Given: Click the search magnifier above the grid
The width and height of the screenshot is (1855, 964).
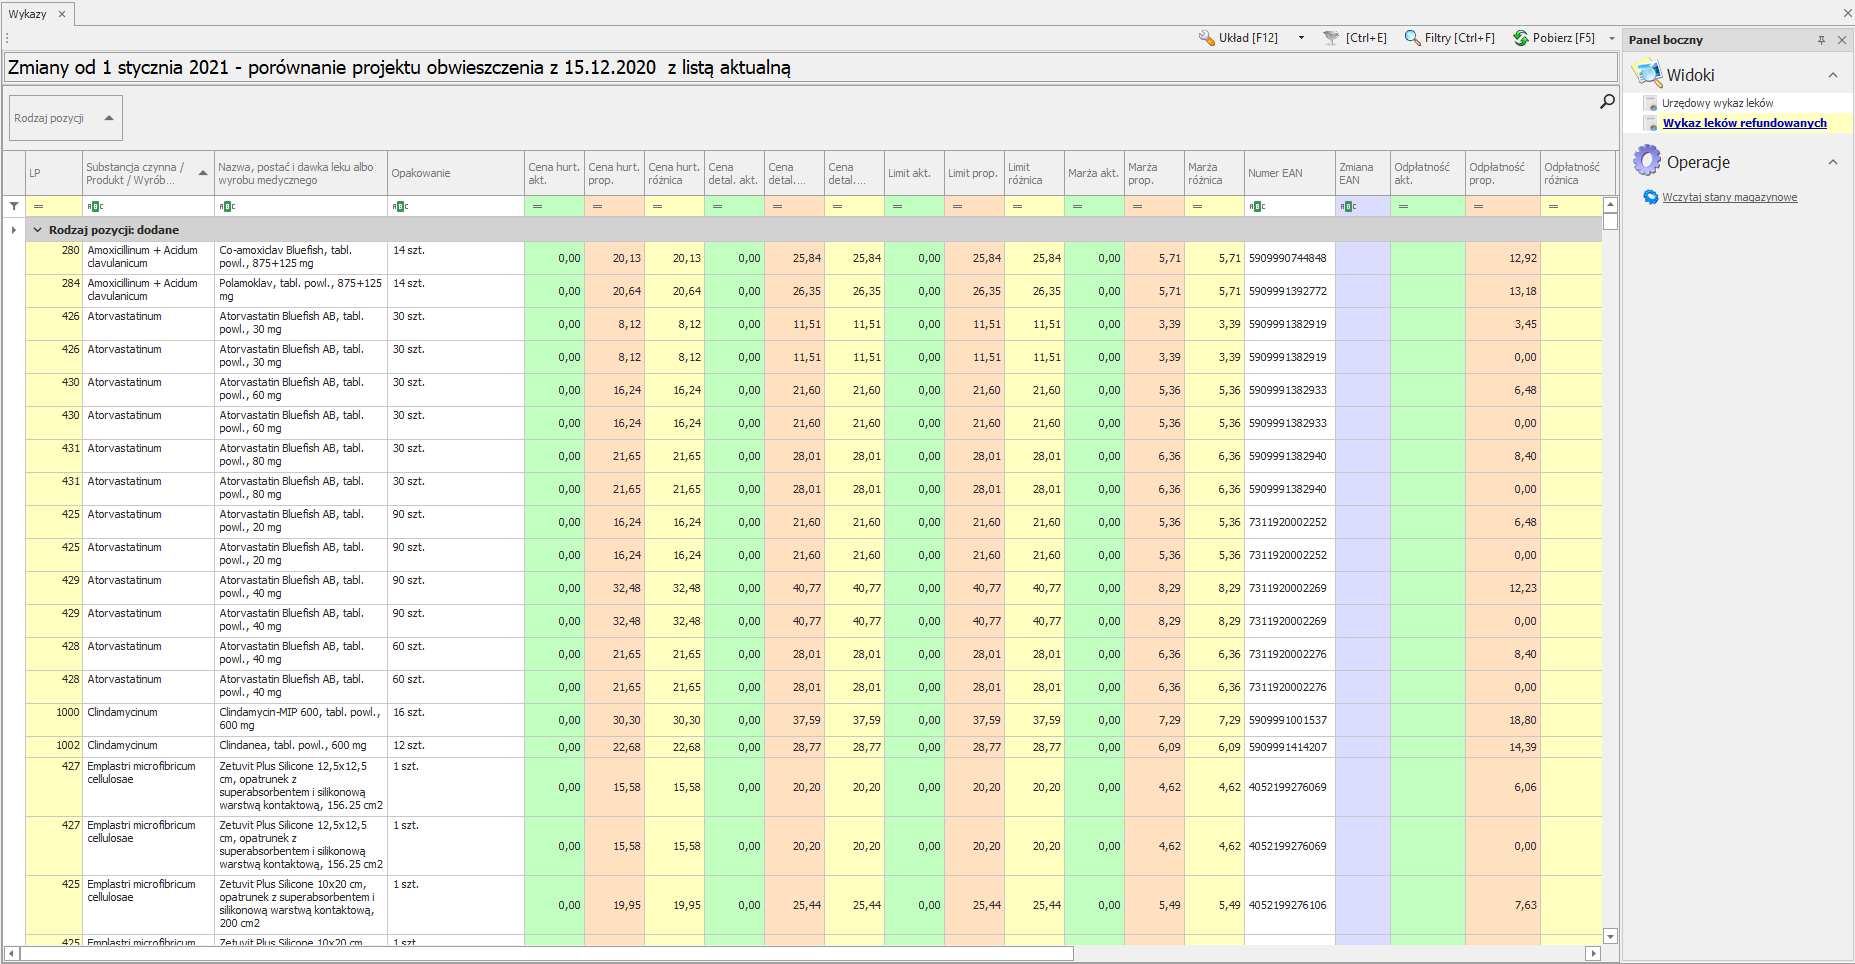Looking at the screenshot, I should click(x=1607, y=101).
